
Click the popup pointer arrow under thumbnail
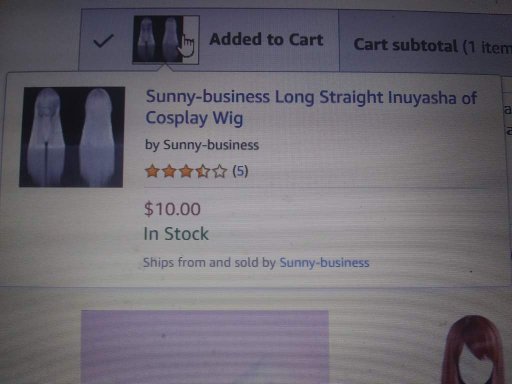pos(166,68)
